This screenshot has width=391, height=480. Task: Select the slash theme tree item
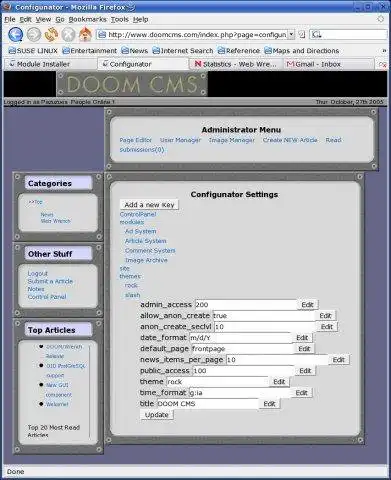click(x=132, y=295)
